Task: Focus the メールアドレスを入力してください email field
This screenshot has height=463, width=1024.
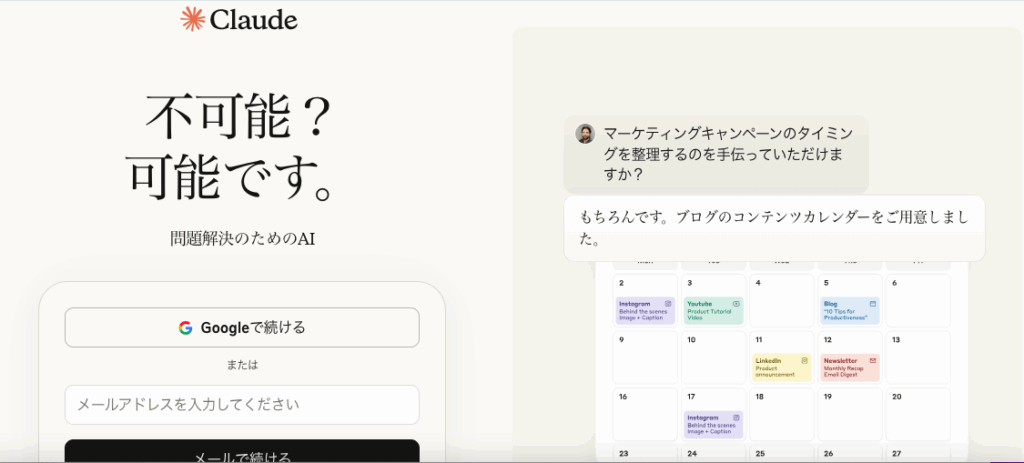Action: 242,404
